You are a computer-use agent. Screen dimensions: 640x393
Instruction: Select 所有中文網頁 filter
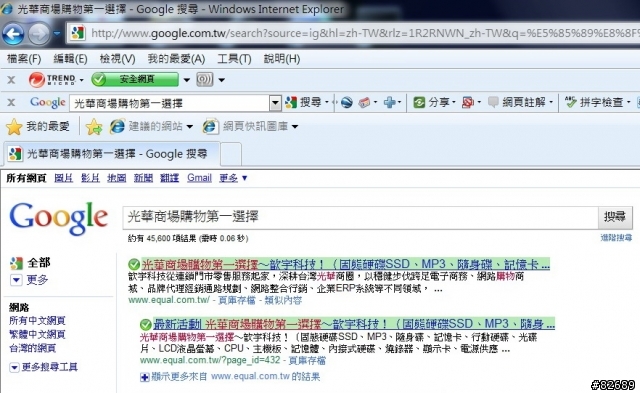37,321
